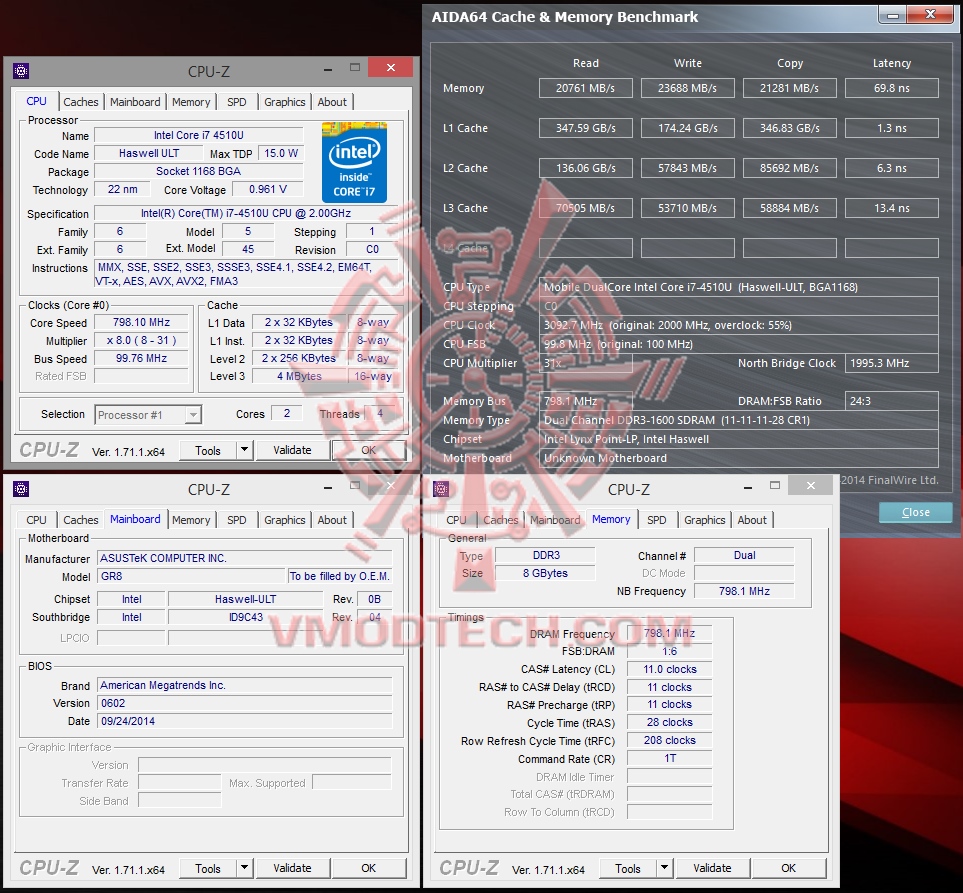Click Validate button in Memory CPU-Z window
Image resolution: width=963 pixels, height=893 pixels.
tap(712, 868)
